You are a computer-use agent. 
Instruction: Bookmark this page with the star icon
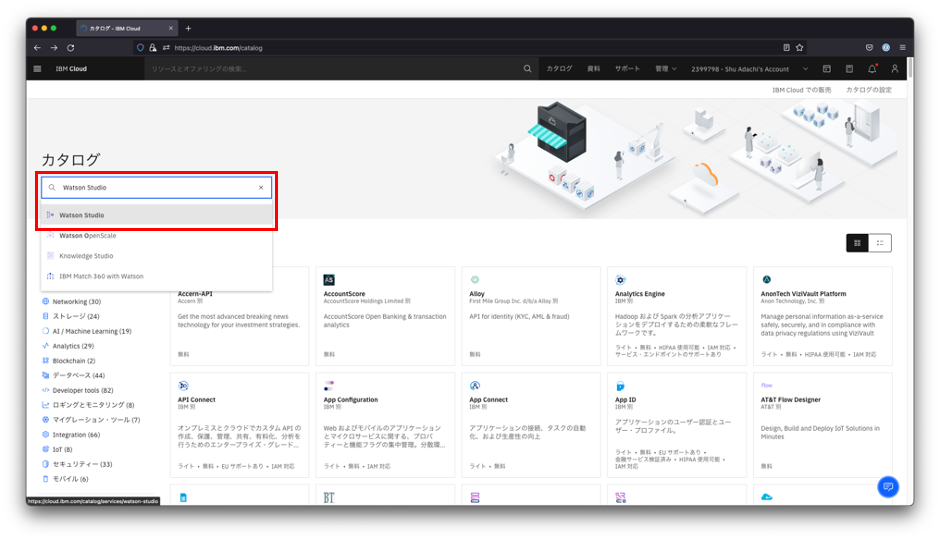point(799,48)
